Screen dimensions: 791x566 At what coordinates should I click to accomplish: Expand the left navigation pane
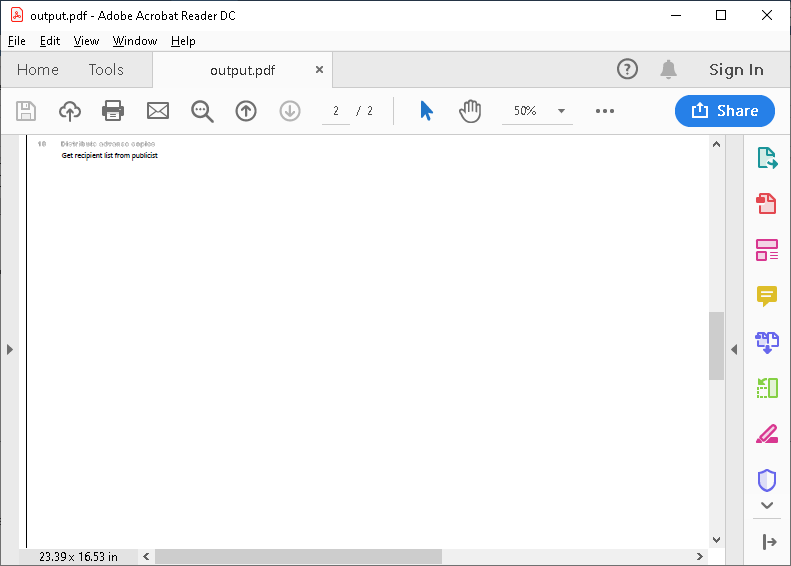click(10, 349)
